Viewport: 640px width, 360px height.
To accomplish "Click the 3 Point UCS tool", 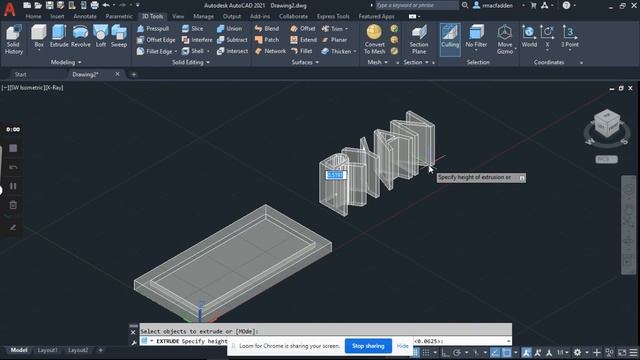I will pyautogui.click(x=569, y=36).
